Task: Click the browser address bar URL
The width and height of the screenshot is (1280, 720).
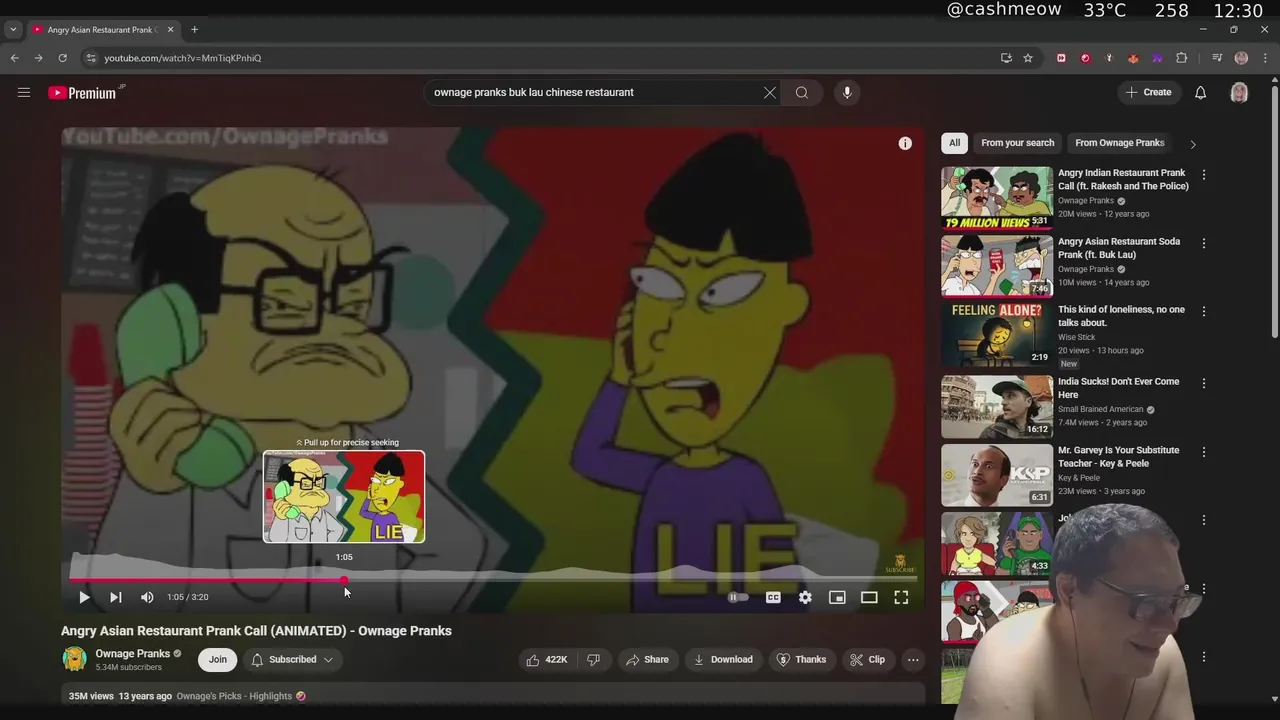Action: (x=183, y=58)
